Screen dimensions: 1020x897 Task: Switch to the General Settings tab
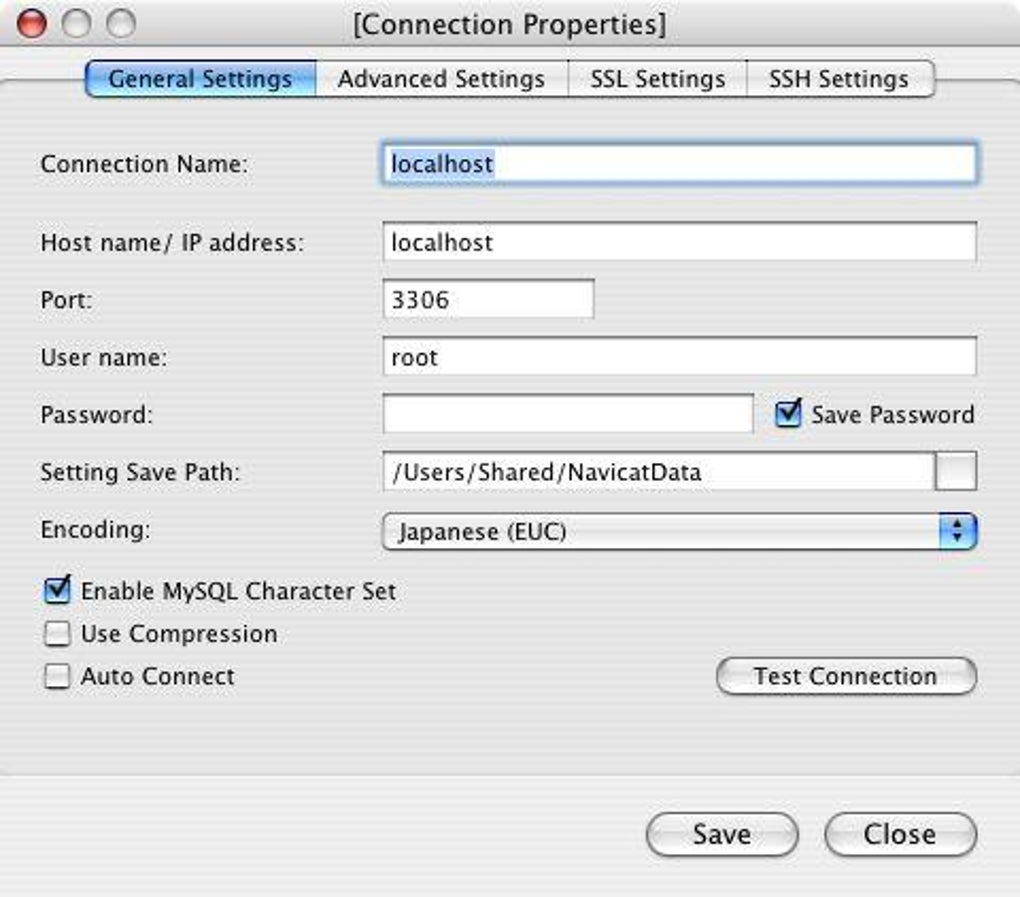coord(200,79)
